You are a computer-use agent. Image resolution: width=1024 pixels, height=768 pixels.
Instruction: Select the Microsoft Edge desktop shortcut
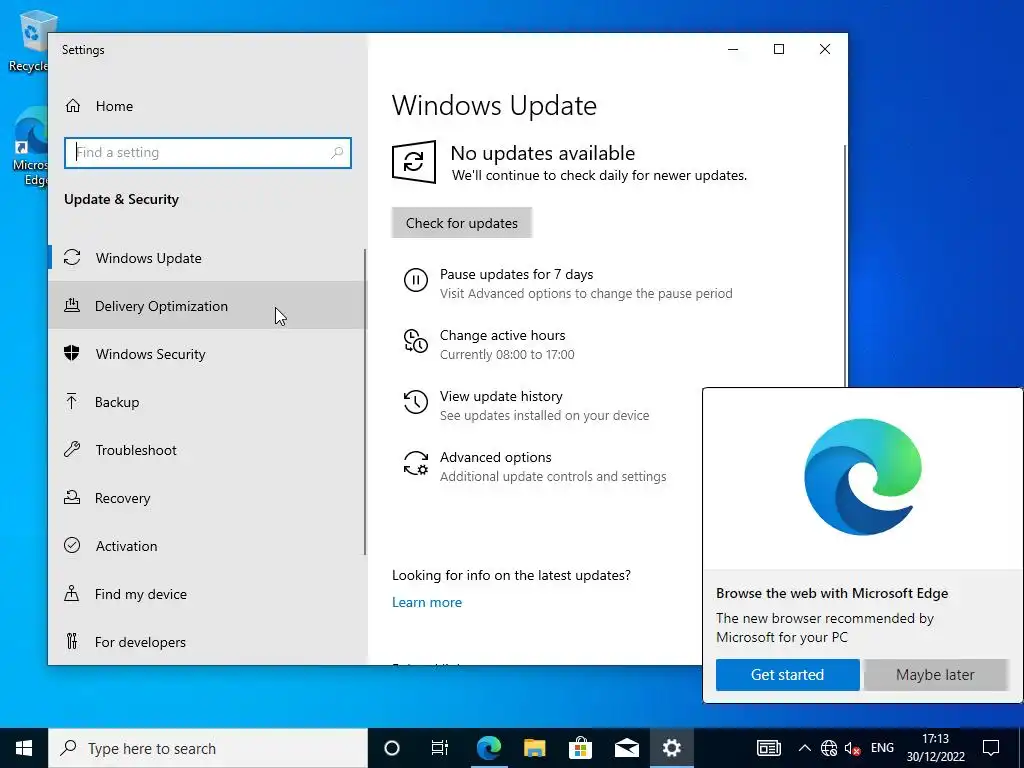click(30, 147)
